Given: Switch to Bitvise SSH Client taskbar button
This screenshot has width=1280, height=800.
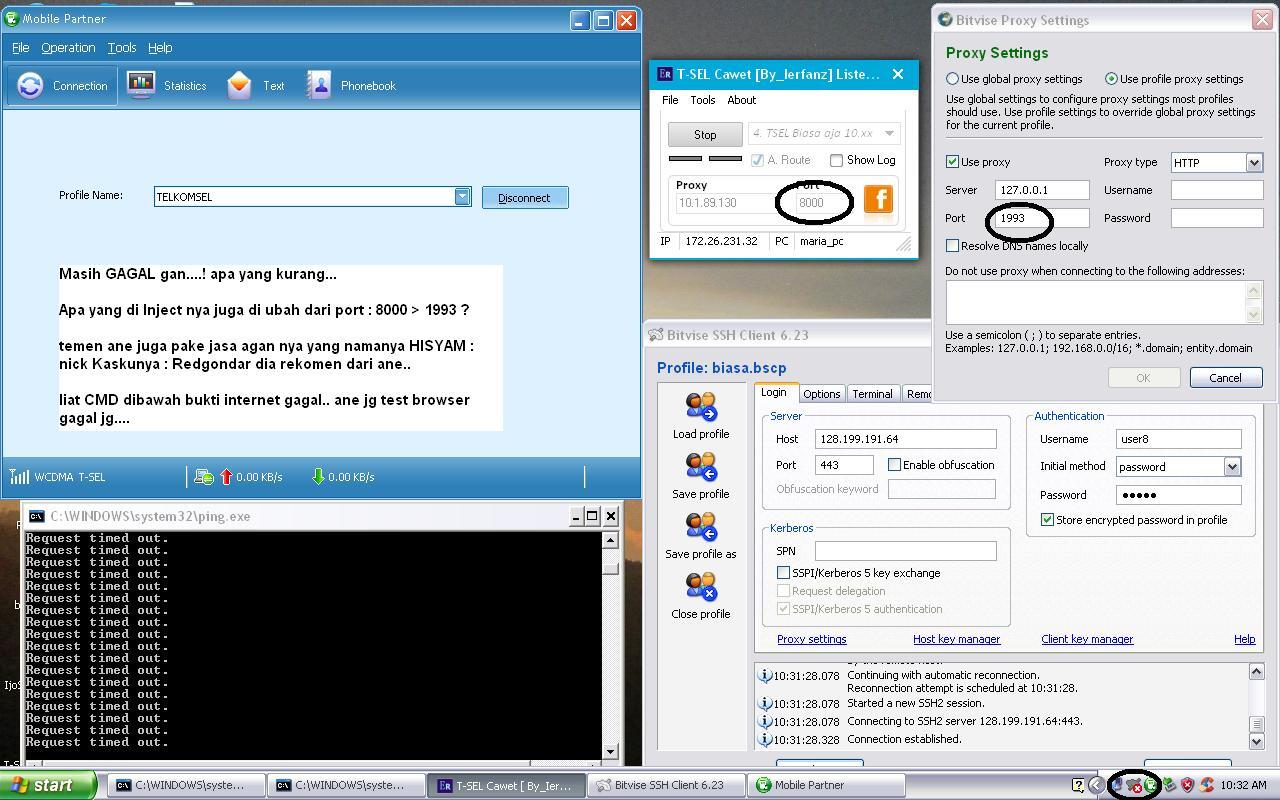Looking at the screenshot, I should 667,785.
